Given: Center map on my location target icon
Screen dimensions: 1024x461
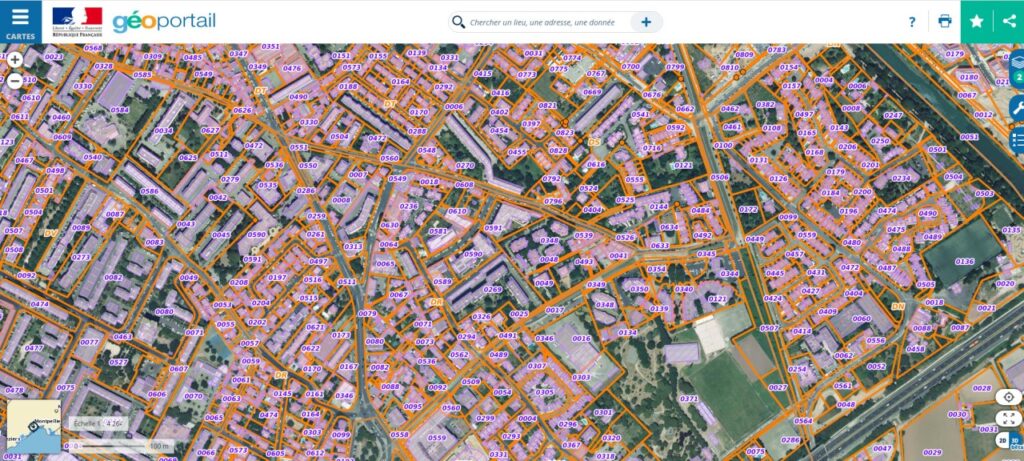Looking at the screenshot, I should [x=1009, y=397].
